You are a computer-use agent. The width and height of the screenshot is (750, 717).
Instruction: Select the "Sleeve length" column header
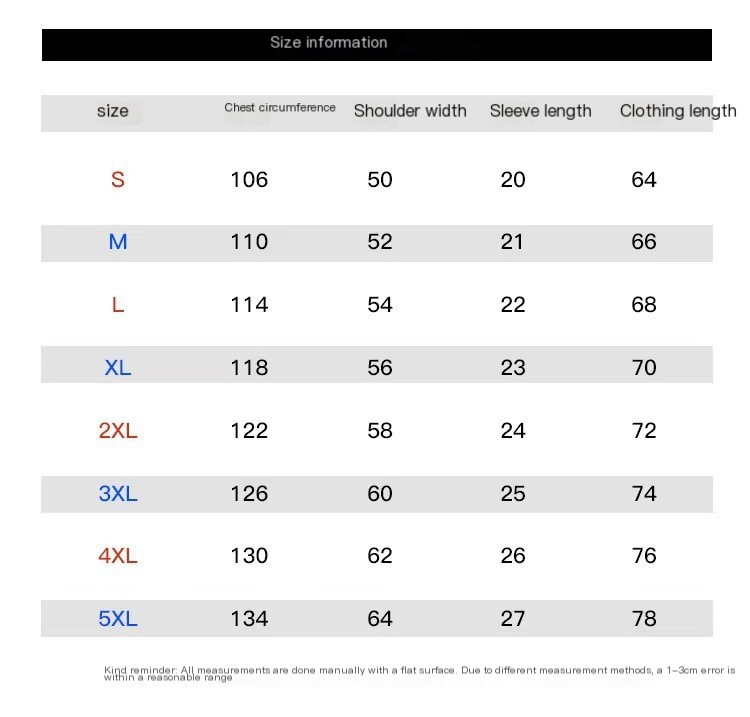[541, 111]
